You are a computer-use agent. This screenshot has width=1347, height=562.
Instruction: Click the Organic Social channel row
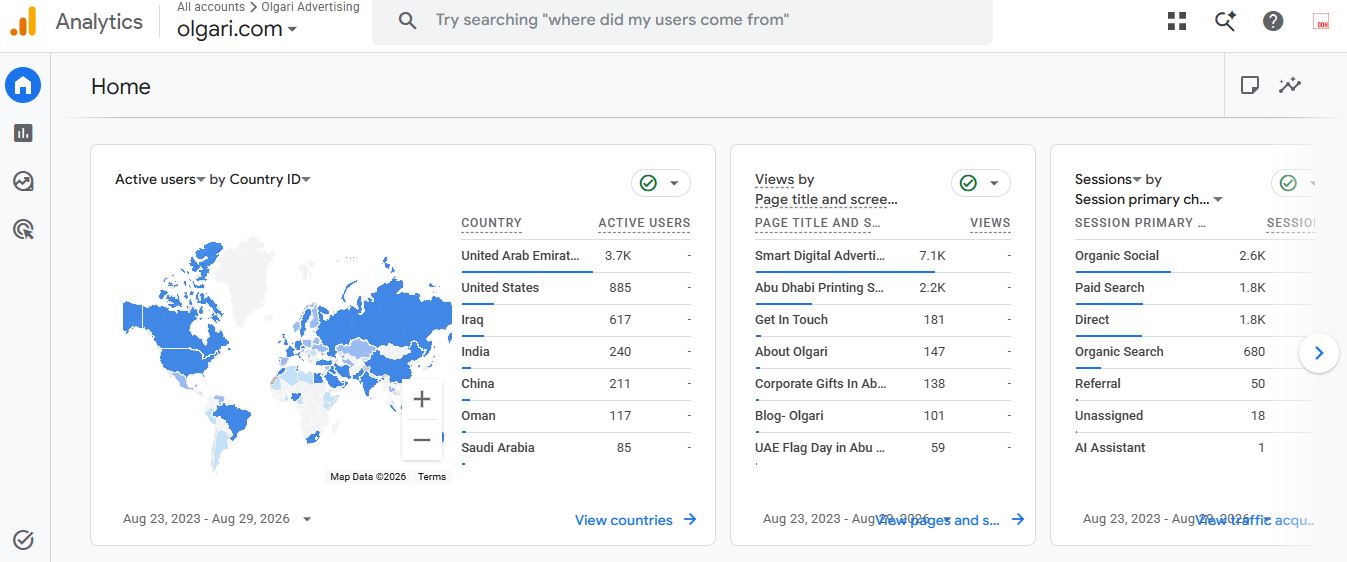[x=1195, y=256]
